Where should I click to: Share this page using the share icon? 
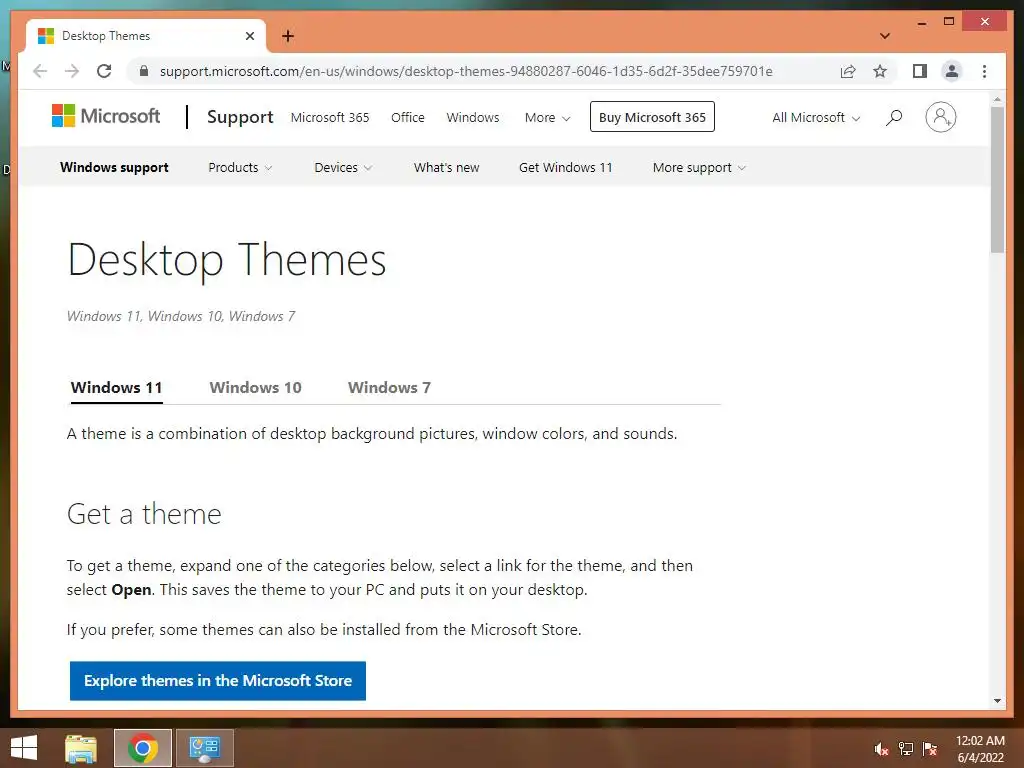(x=848, y=71)
